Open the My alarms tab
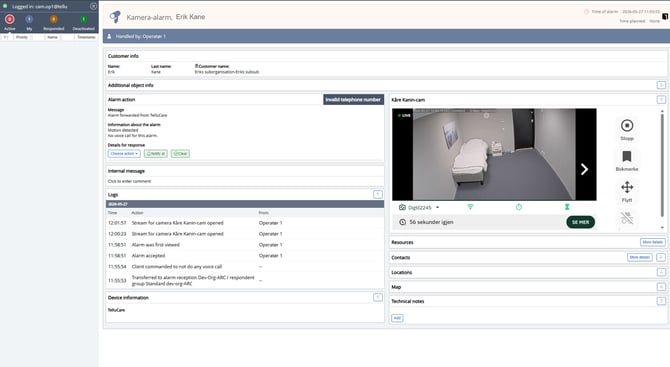 [29, 22]
